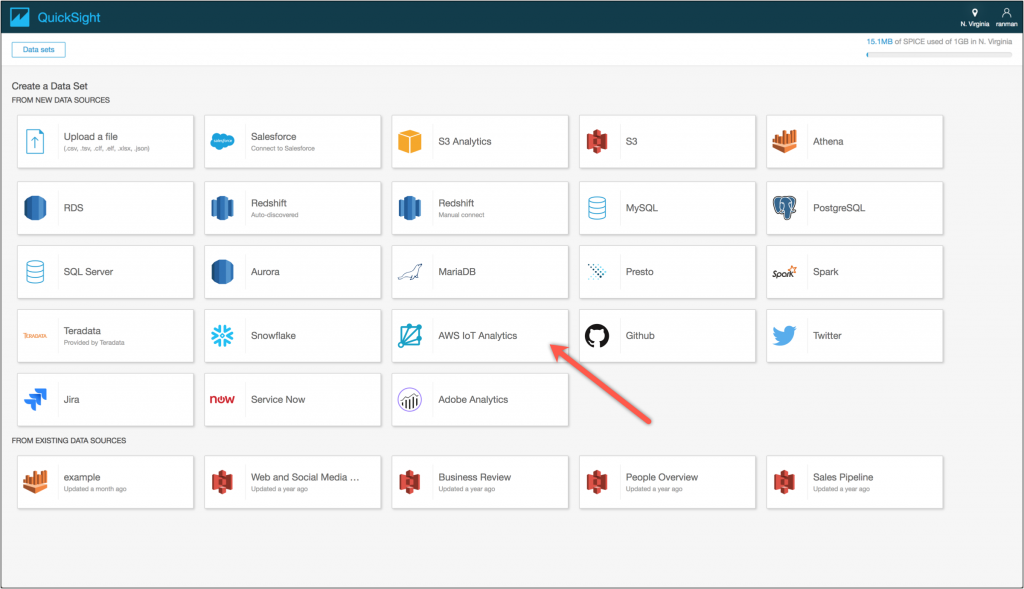The width and height of the screenshot is (1024, 589).
Task: Click the QuickSight title text
Action: pyautogui.click(x=69, y=18)
